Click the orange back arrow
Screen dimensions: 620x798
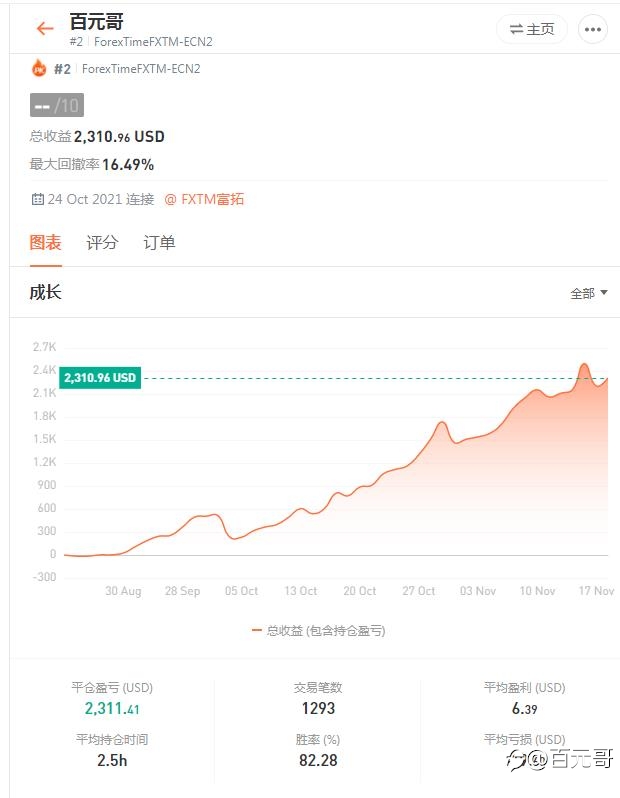(44, 29)
